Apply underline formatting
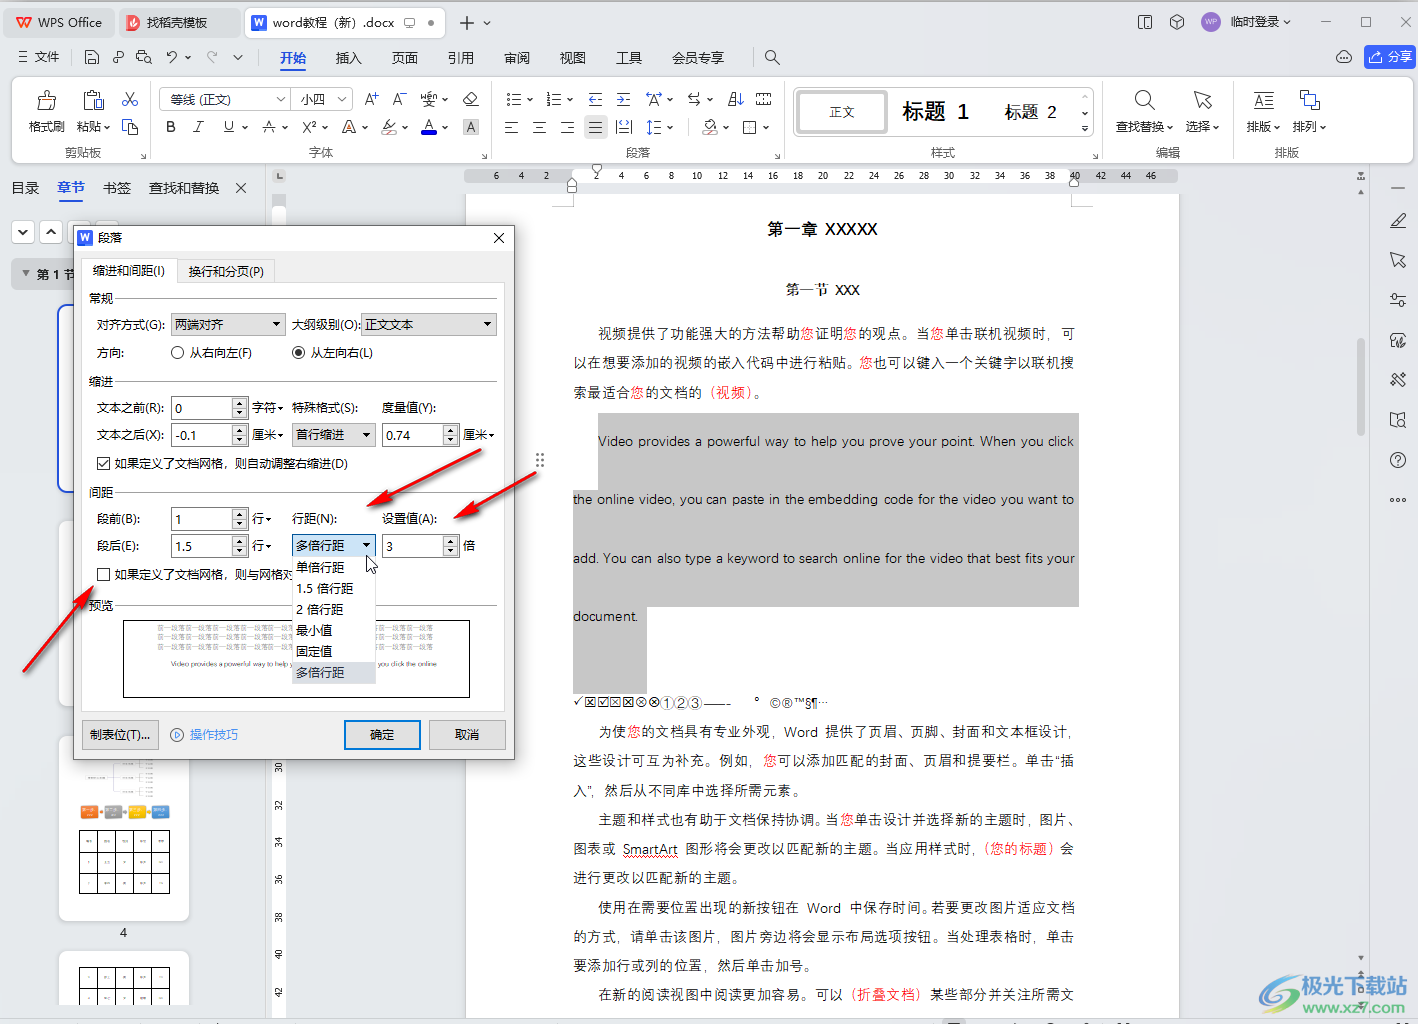1418x1024 pixels. coord(229,127)
